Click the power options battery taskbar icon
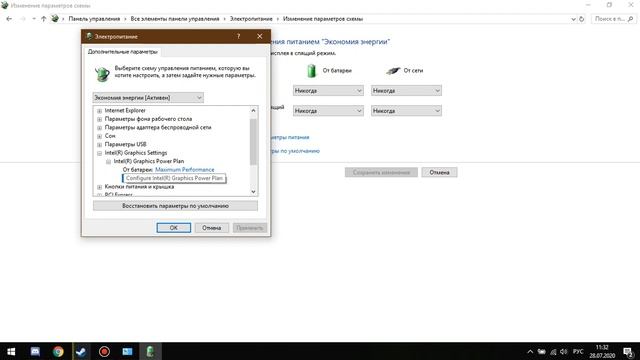Viewport: 640px width, 360px height. 150,351
